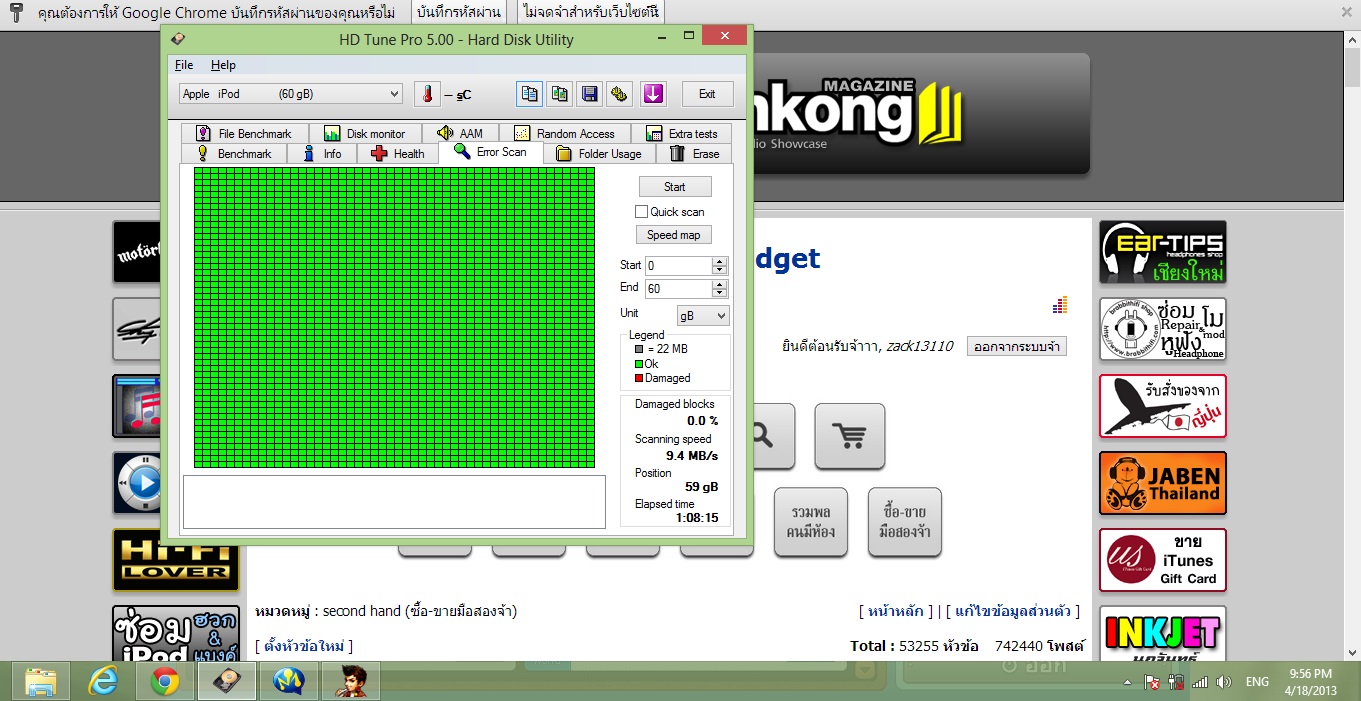Image resolution: width=1361 pixels, height=701 pixels.
Task: Open the Hi-Fi Lover banner
Action: (x=176, y=560)
